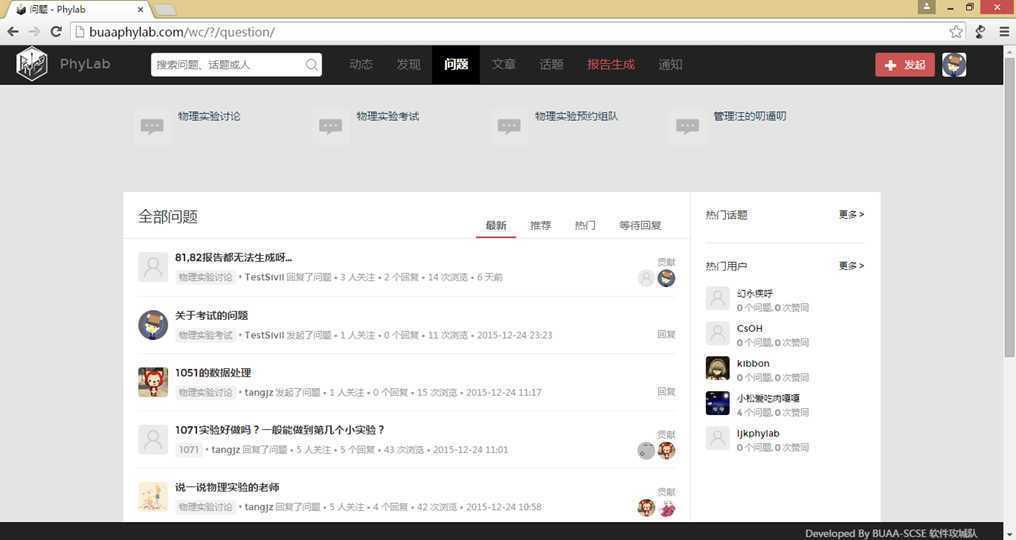The height and width of the screenshot is (540, 1016).
Task: Click username kibbon in hot users
Action: point(753,364)
